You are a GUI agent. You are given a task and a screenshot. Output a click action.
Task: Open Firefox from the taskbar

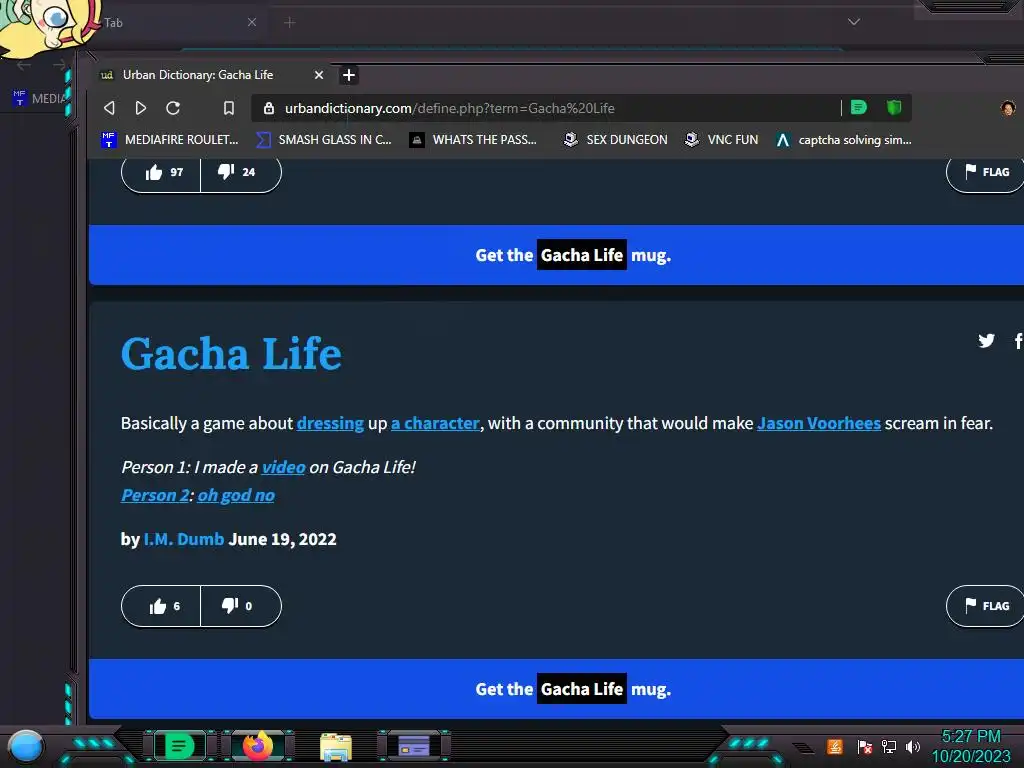257,746
